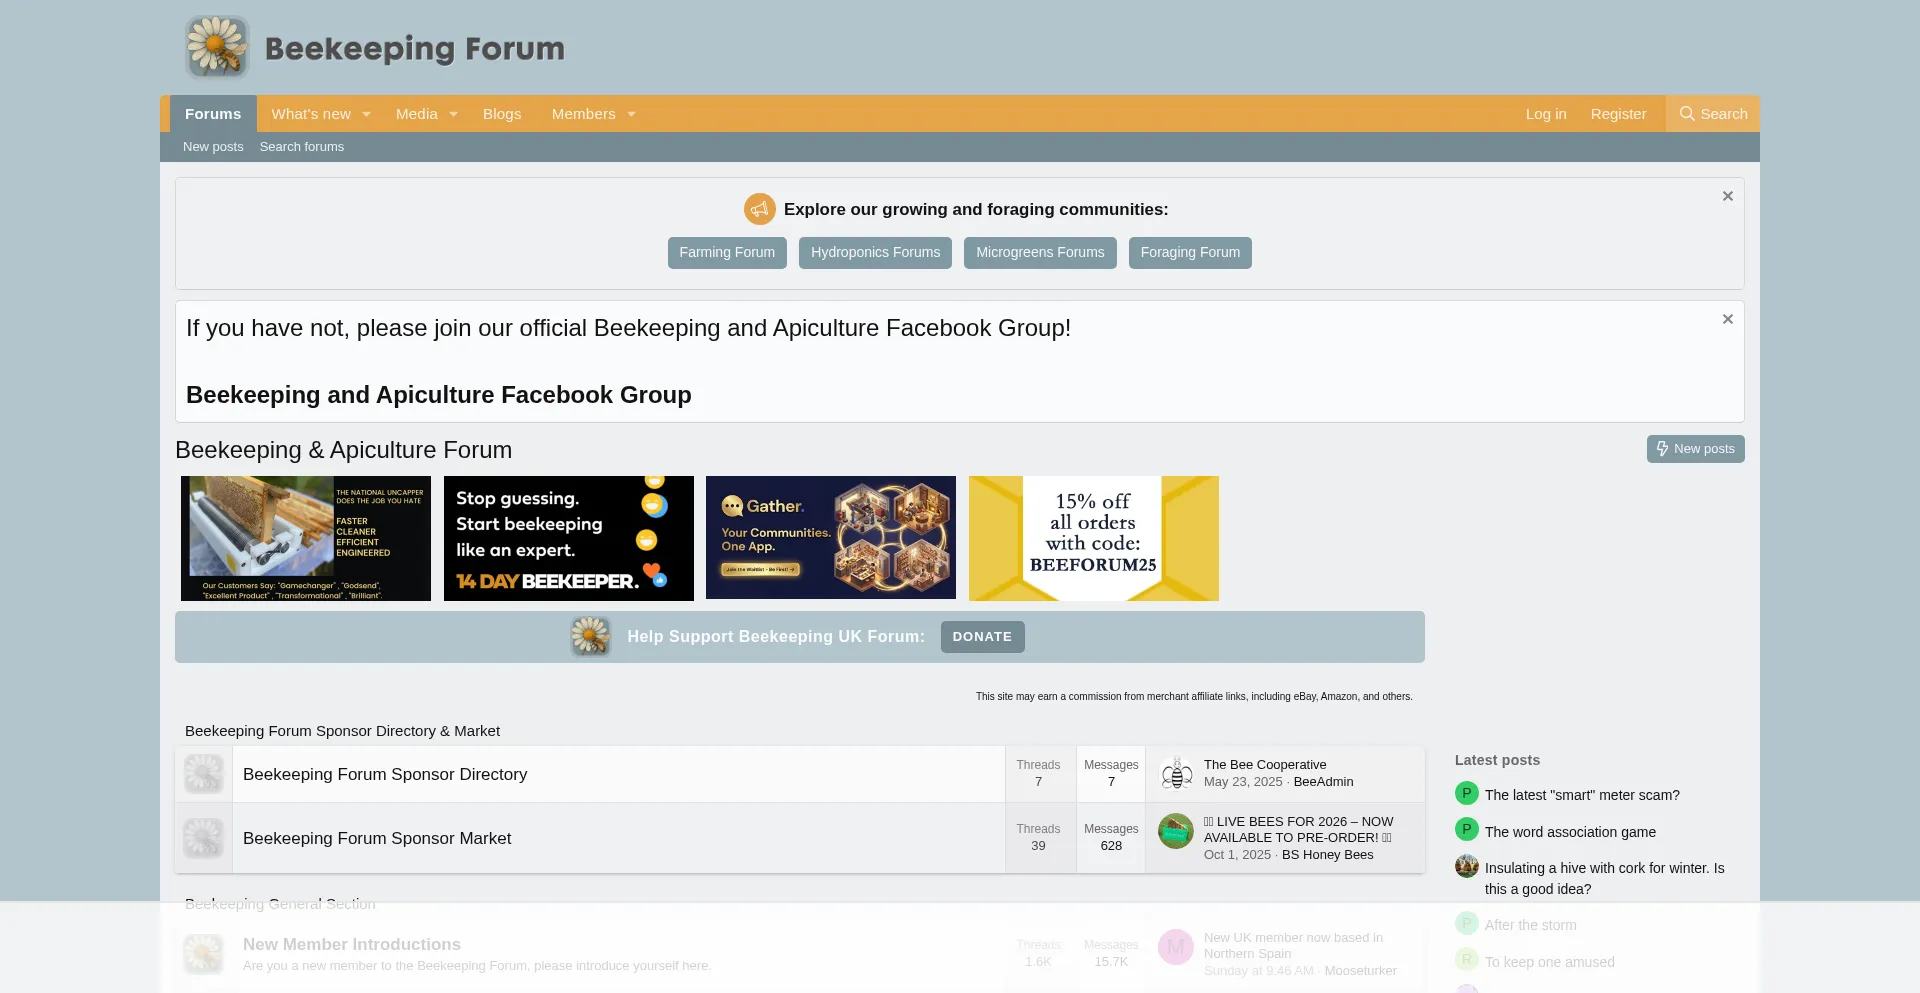This screenshot has width=1920, height=993.
Task: Select the Forums menu item
Action: pos(213,113)
